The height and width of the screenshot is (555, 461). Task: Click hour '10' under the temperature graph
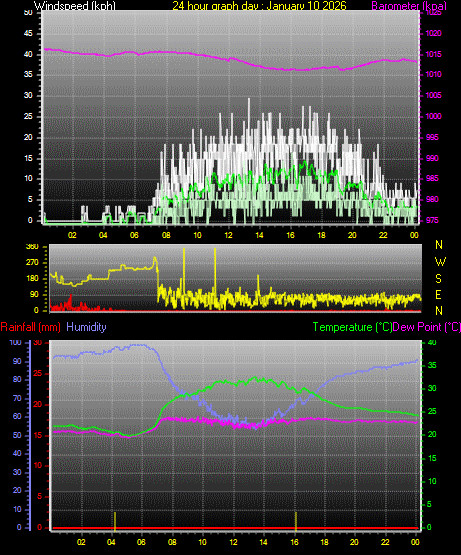pyautogui.click(x=202, y=542)
